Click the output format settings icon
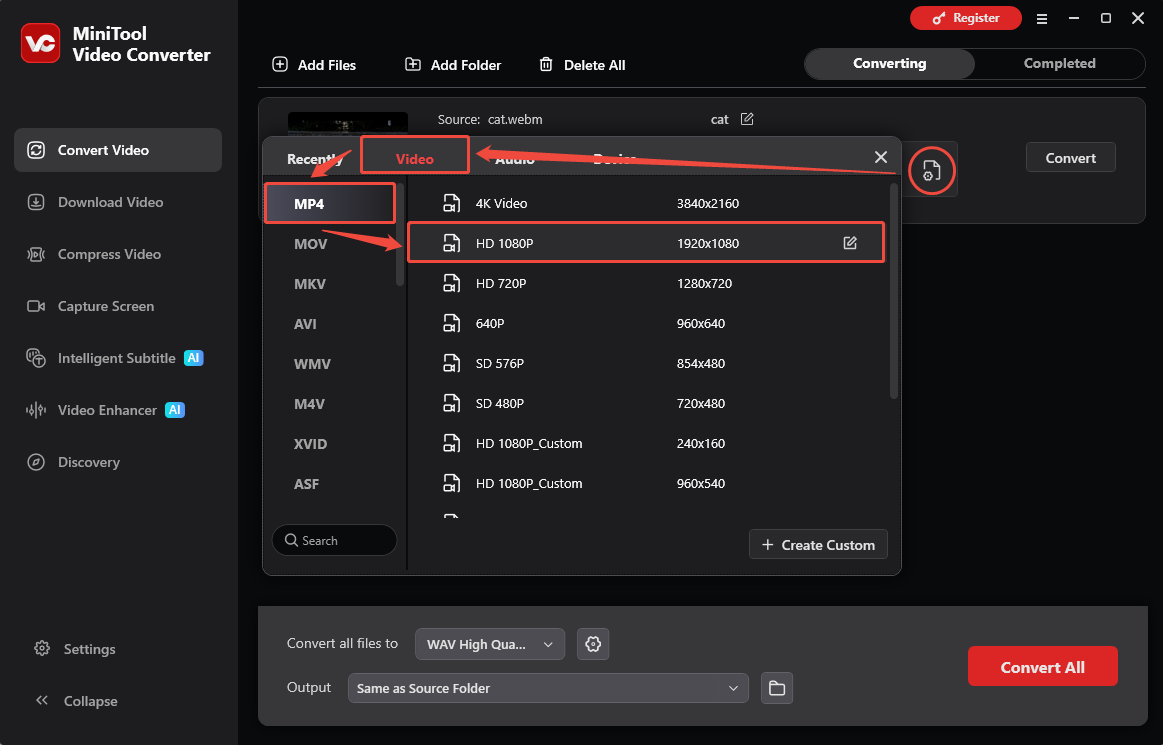This screenshot has height=745, width=1163. point(932,171)
